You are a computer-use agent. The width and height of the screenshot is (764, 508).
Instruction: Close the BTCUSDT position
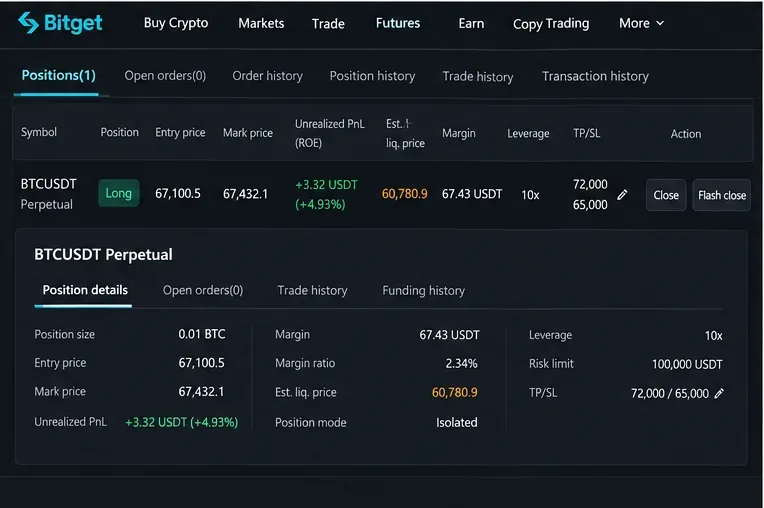point(666,195)
